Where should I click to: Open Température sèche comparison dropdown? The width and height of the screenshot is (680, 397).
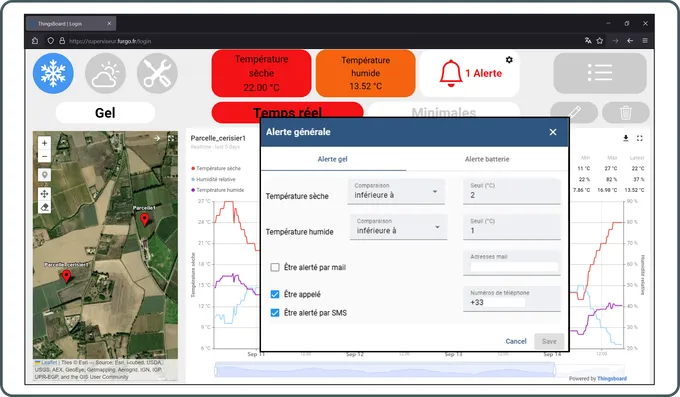396,191
